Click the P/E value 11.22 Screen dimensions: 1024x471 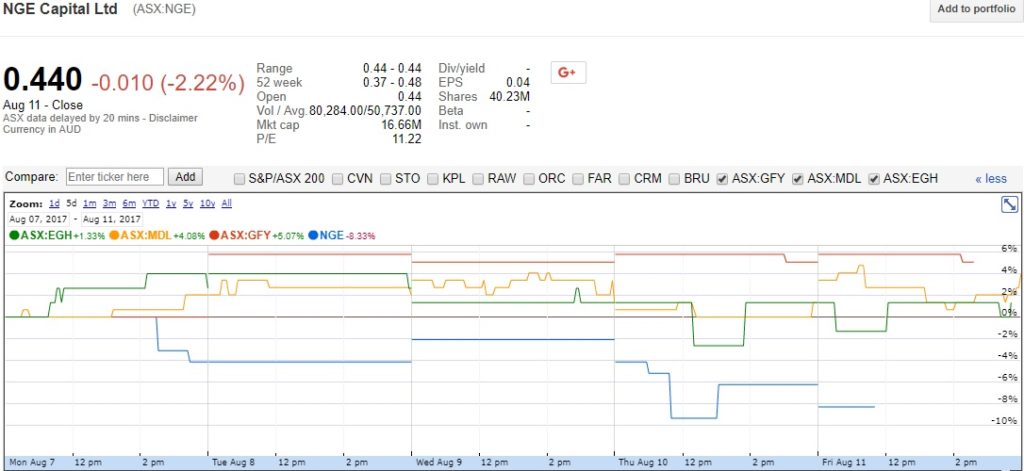click(x=406, y=138)
